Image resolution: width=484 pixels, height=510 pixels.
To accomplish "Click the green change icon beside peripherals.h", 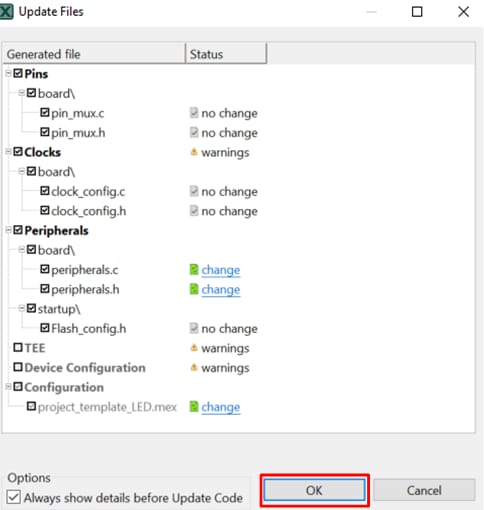I will (194, 289).
